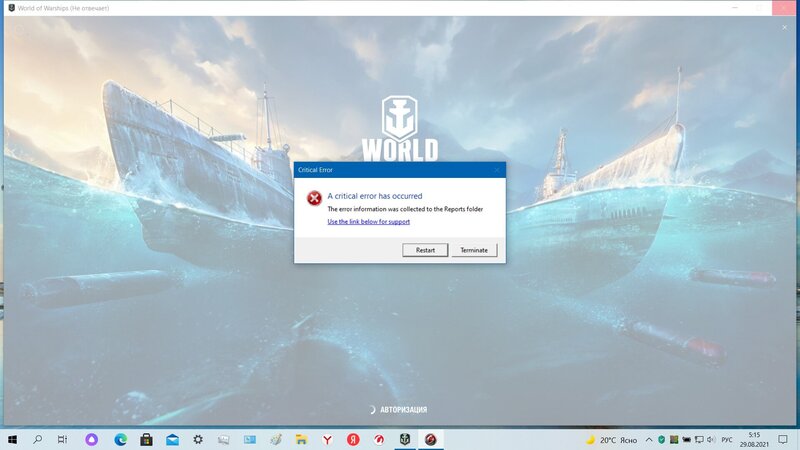Click the World of Warships anchor logo
The width and height of the screenshot is (800, 450).
(x=399, y=119)
